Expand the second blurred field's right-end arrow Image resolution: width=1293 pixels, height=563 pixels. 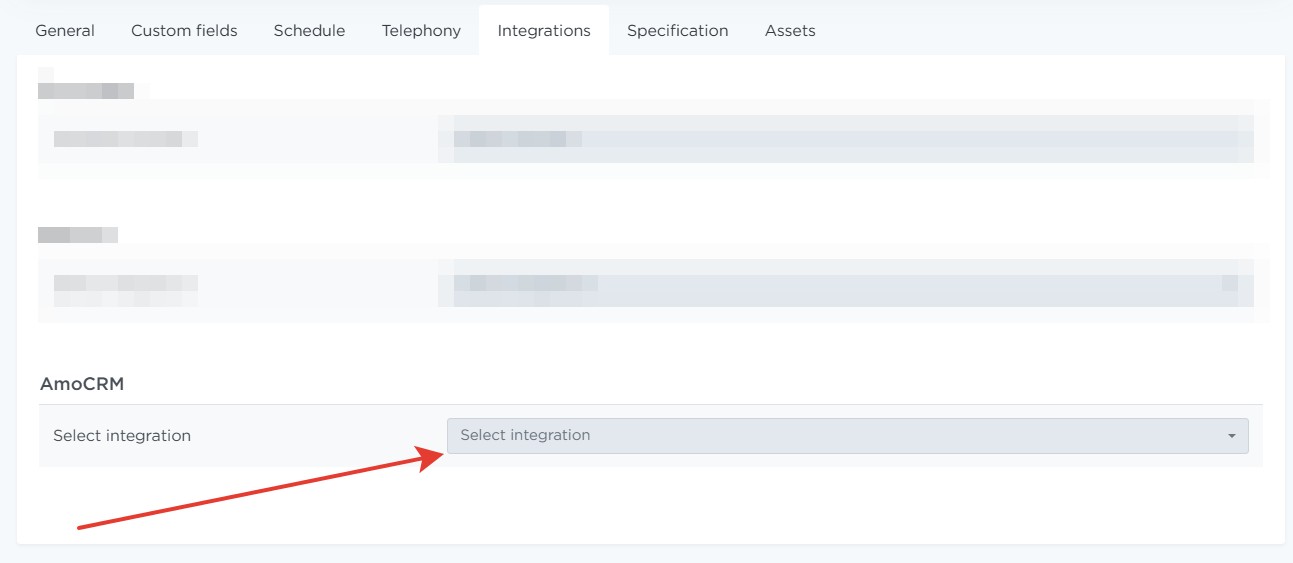click(1230, 284)
